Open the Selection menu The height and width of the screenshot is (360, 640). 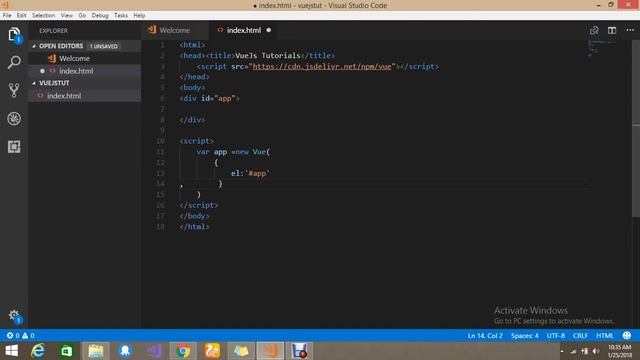43,16
